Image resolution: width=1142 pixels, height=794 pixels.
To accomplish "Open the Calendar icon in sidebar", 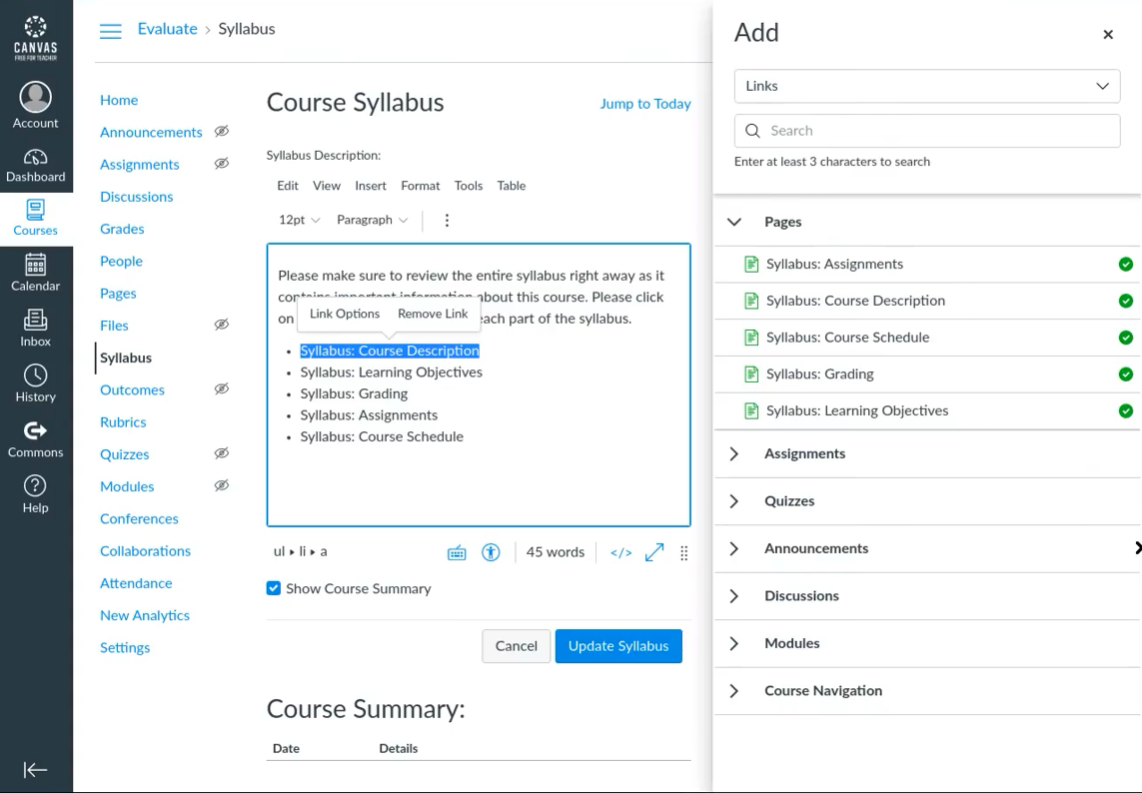I will 35,272.
